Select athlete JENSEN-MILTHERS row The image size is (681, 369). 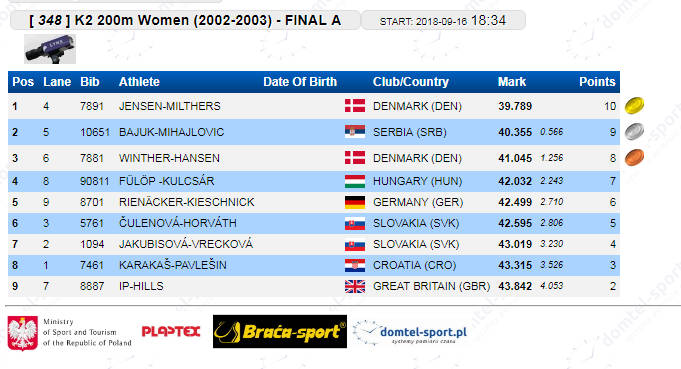314,106
